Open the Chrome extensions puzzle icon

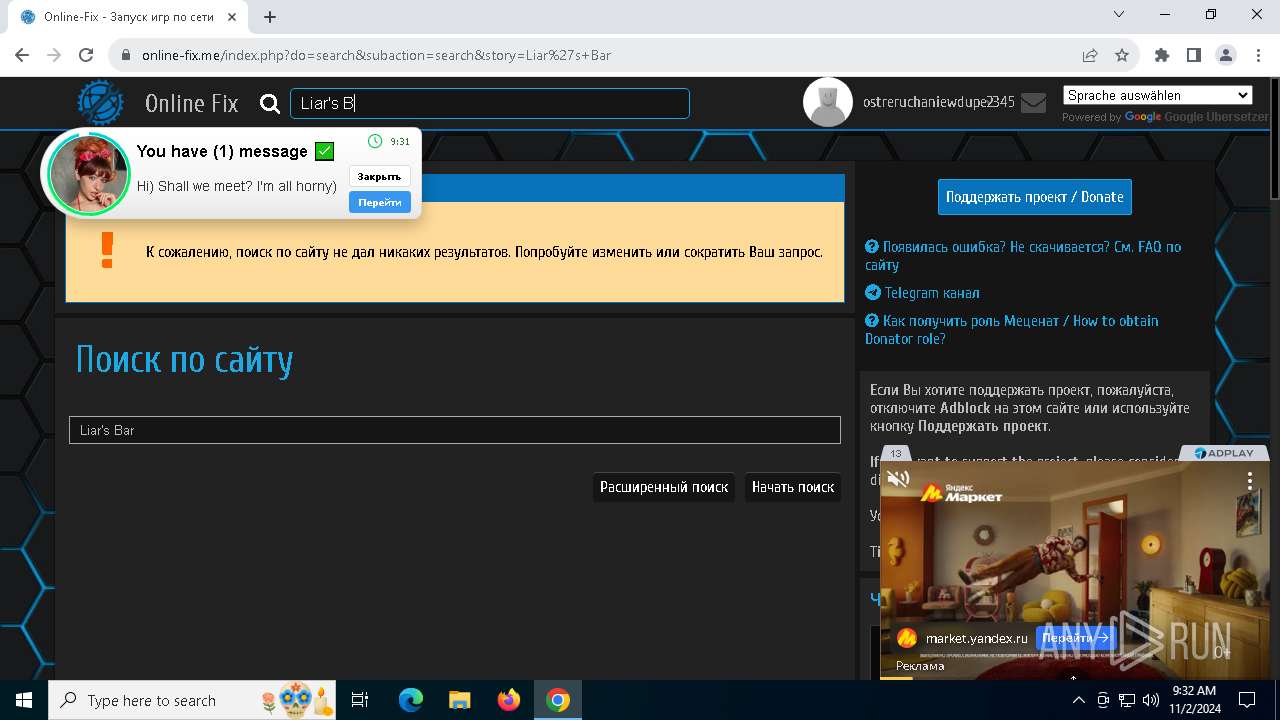[x=1162, y=55]
